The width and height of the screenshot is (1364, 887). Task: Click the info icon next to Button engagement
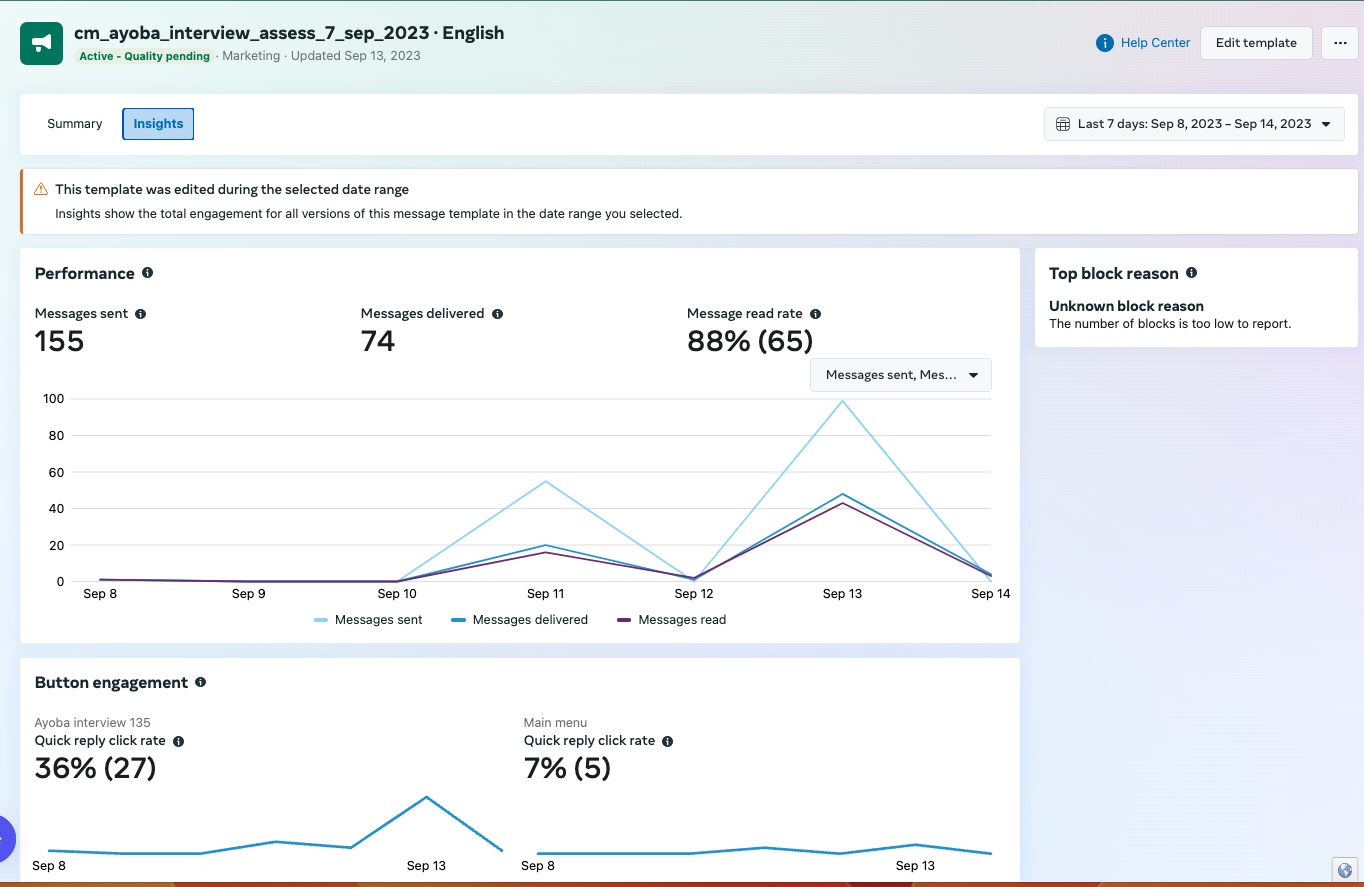point(200,682)
